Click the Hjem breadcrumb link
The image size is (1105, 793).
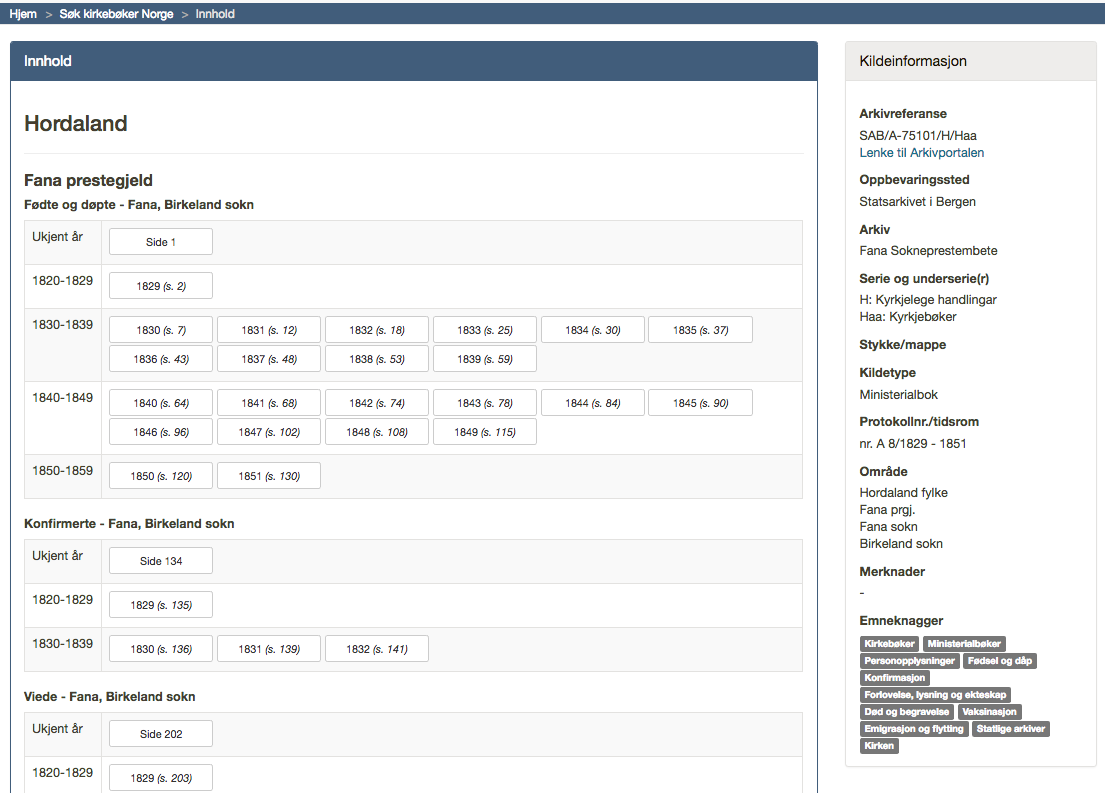point(23,14)
